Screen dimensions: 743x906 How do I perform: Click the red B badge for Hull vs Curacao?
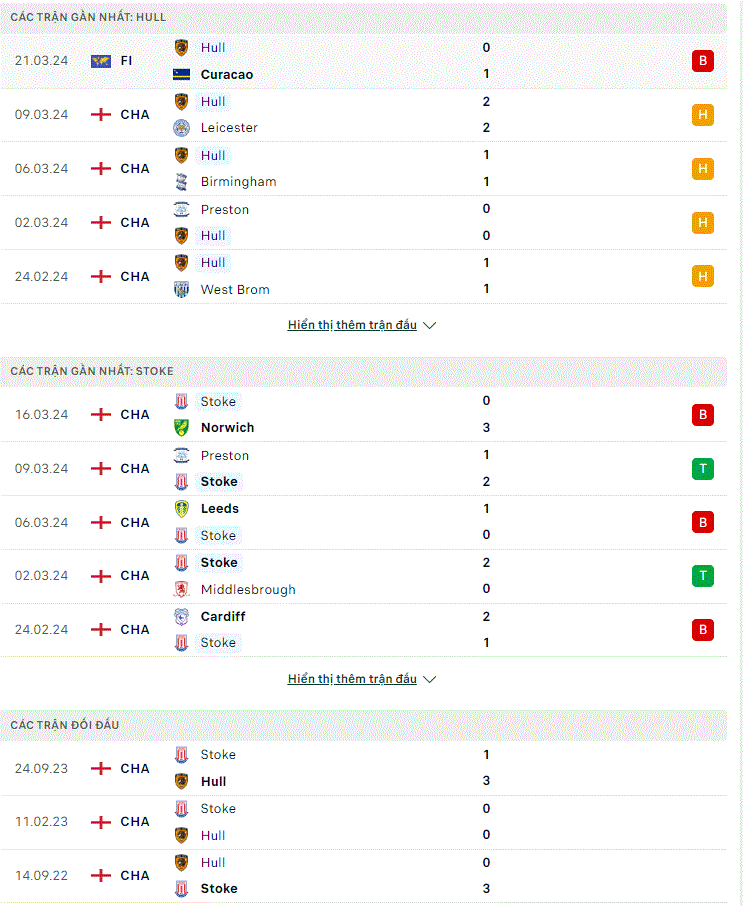703,61
